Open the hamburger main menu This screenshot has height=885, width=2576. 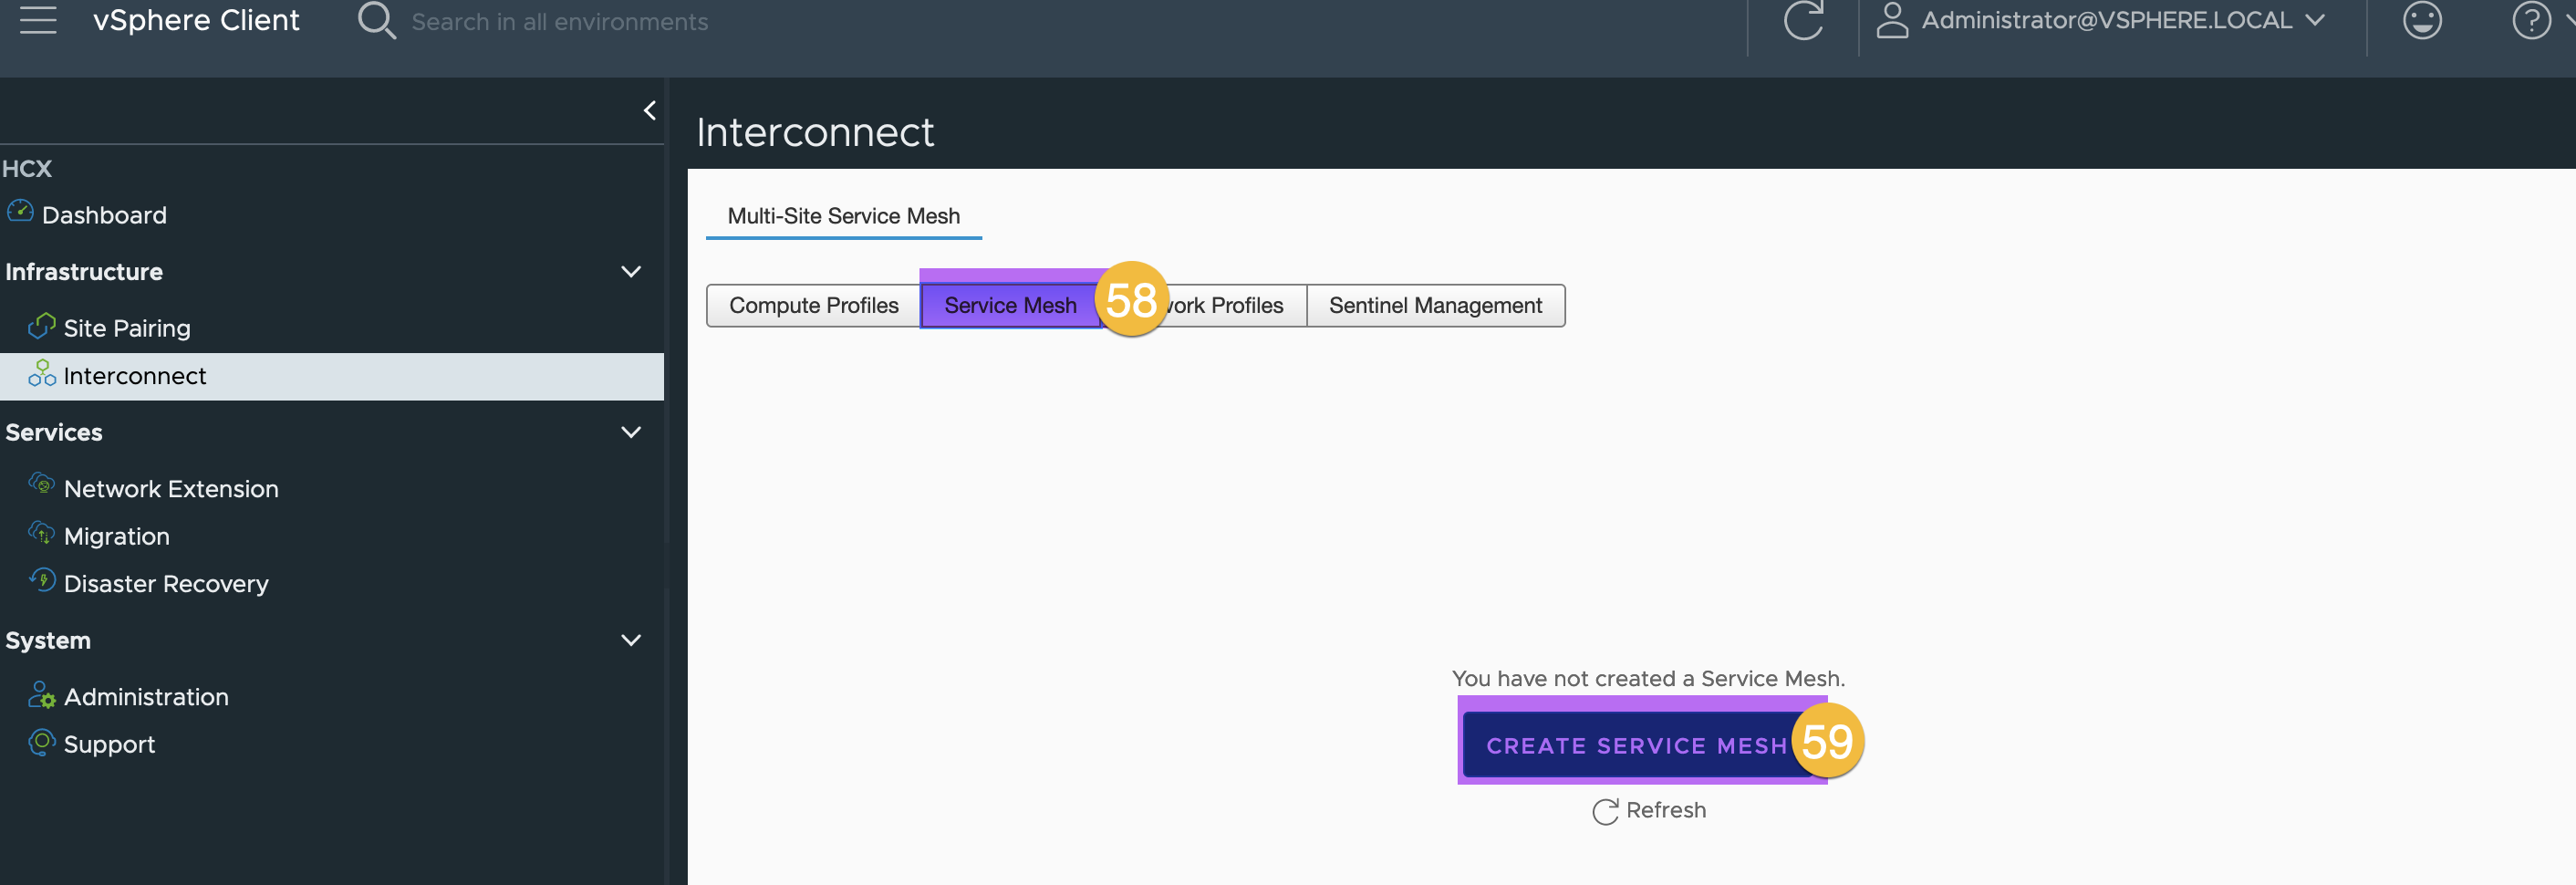(38, 20)
